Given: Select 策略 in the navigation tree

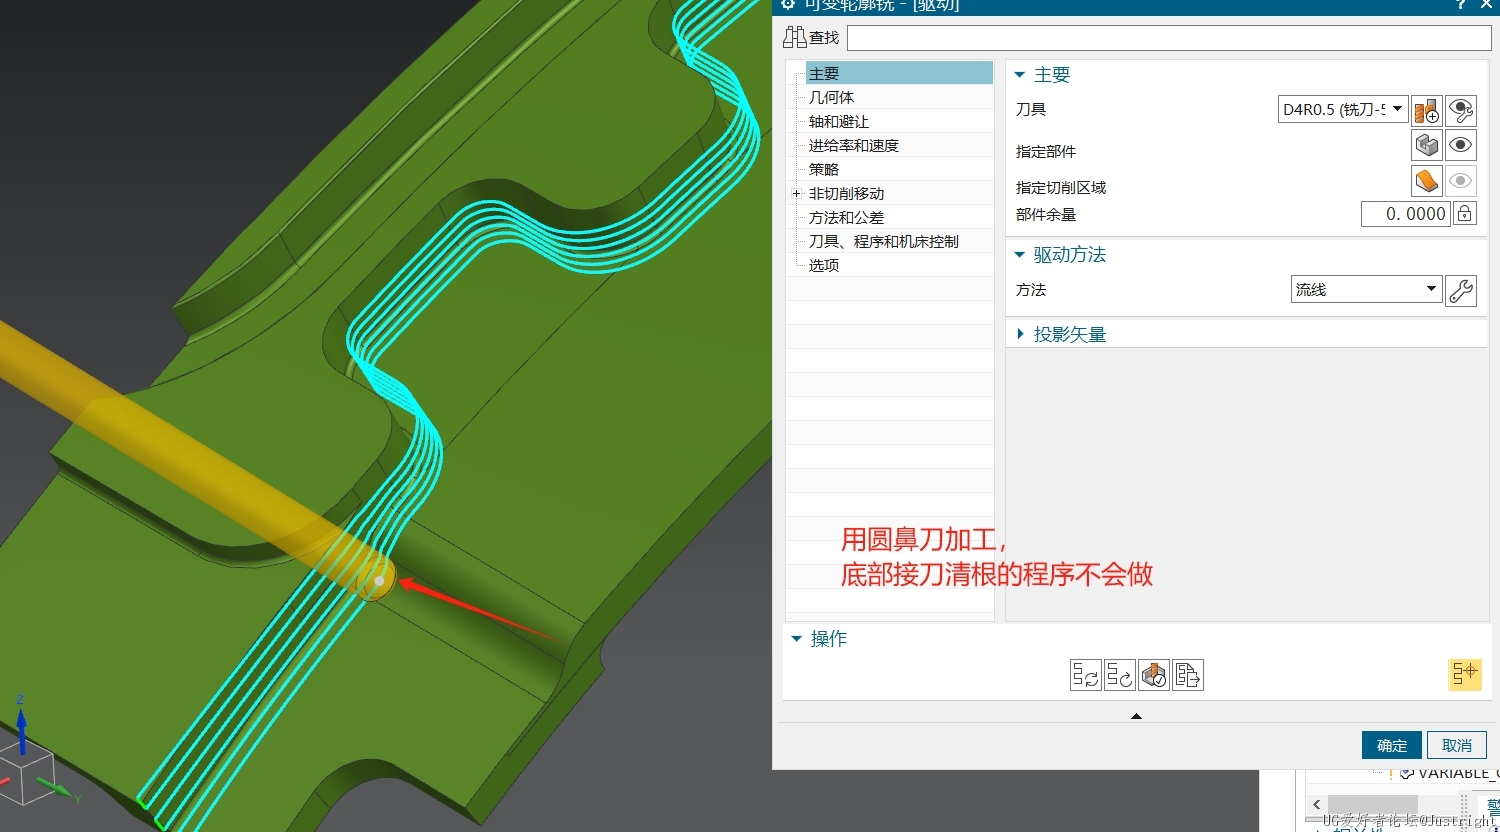Looking at the screenshot, I should tap(824, 169).
